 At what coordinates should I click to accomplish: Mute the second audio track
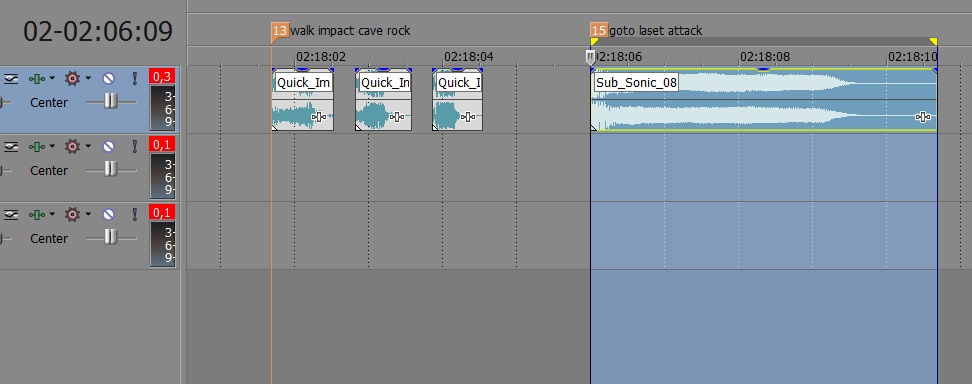[108, 146]
